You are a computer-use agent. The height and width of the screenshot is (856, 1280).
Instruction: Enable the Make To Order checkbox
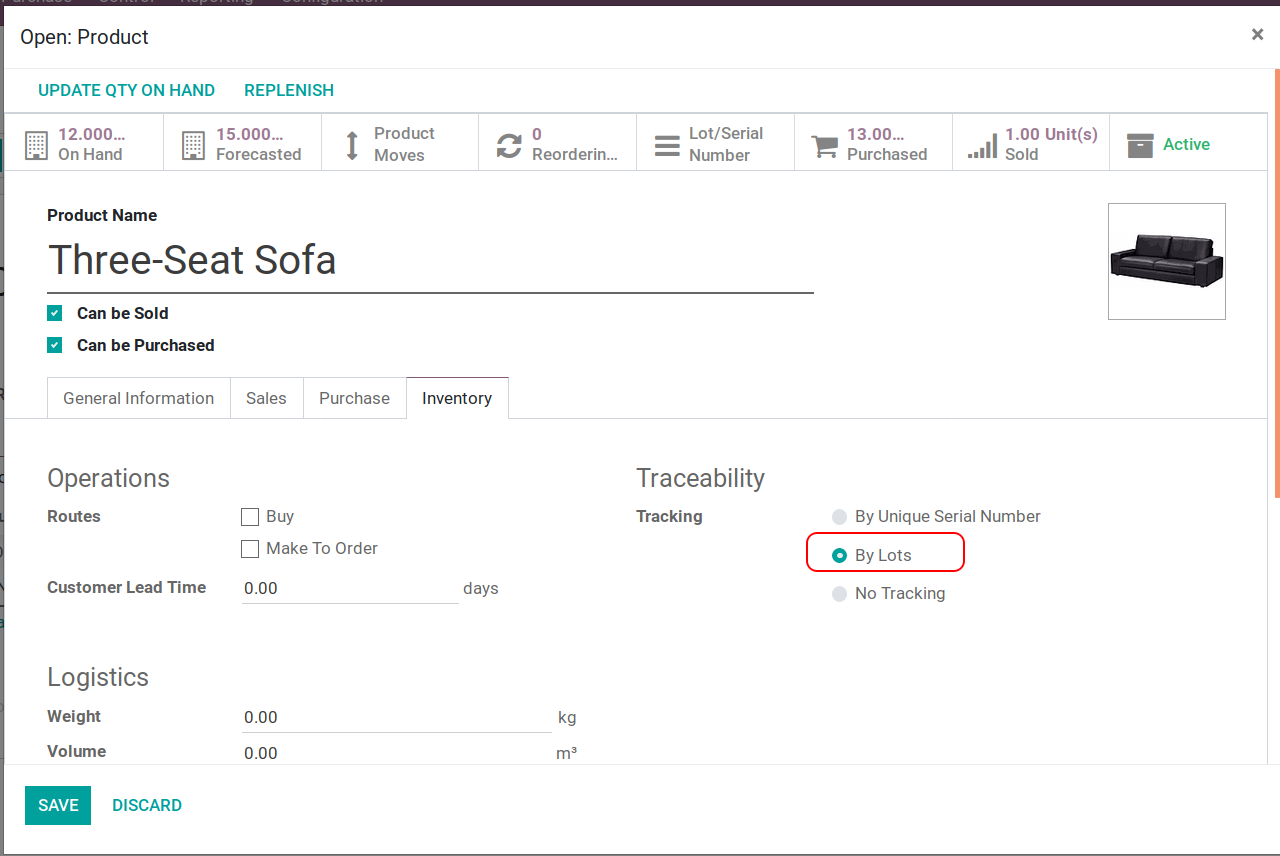click(x=250, y=549)
